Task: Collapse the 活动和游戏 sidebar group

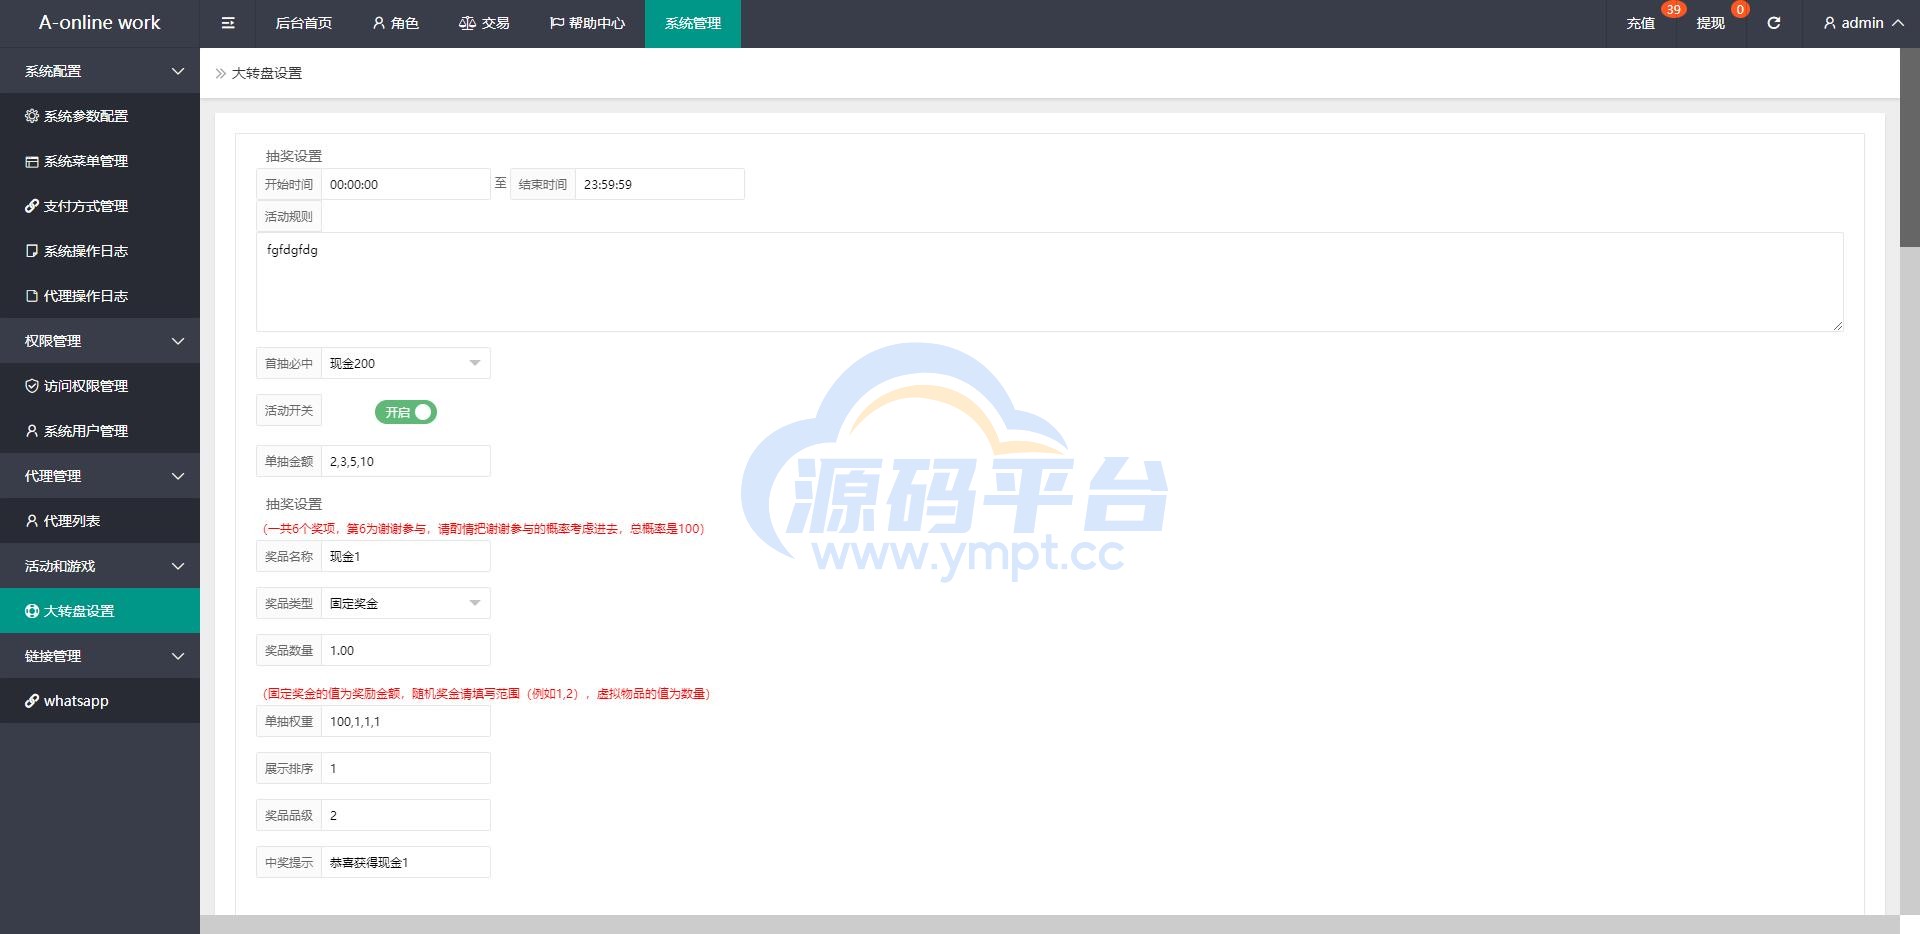Action: tap(100, 566)
